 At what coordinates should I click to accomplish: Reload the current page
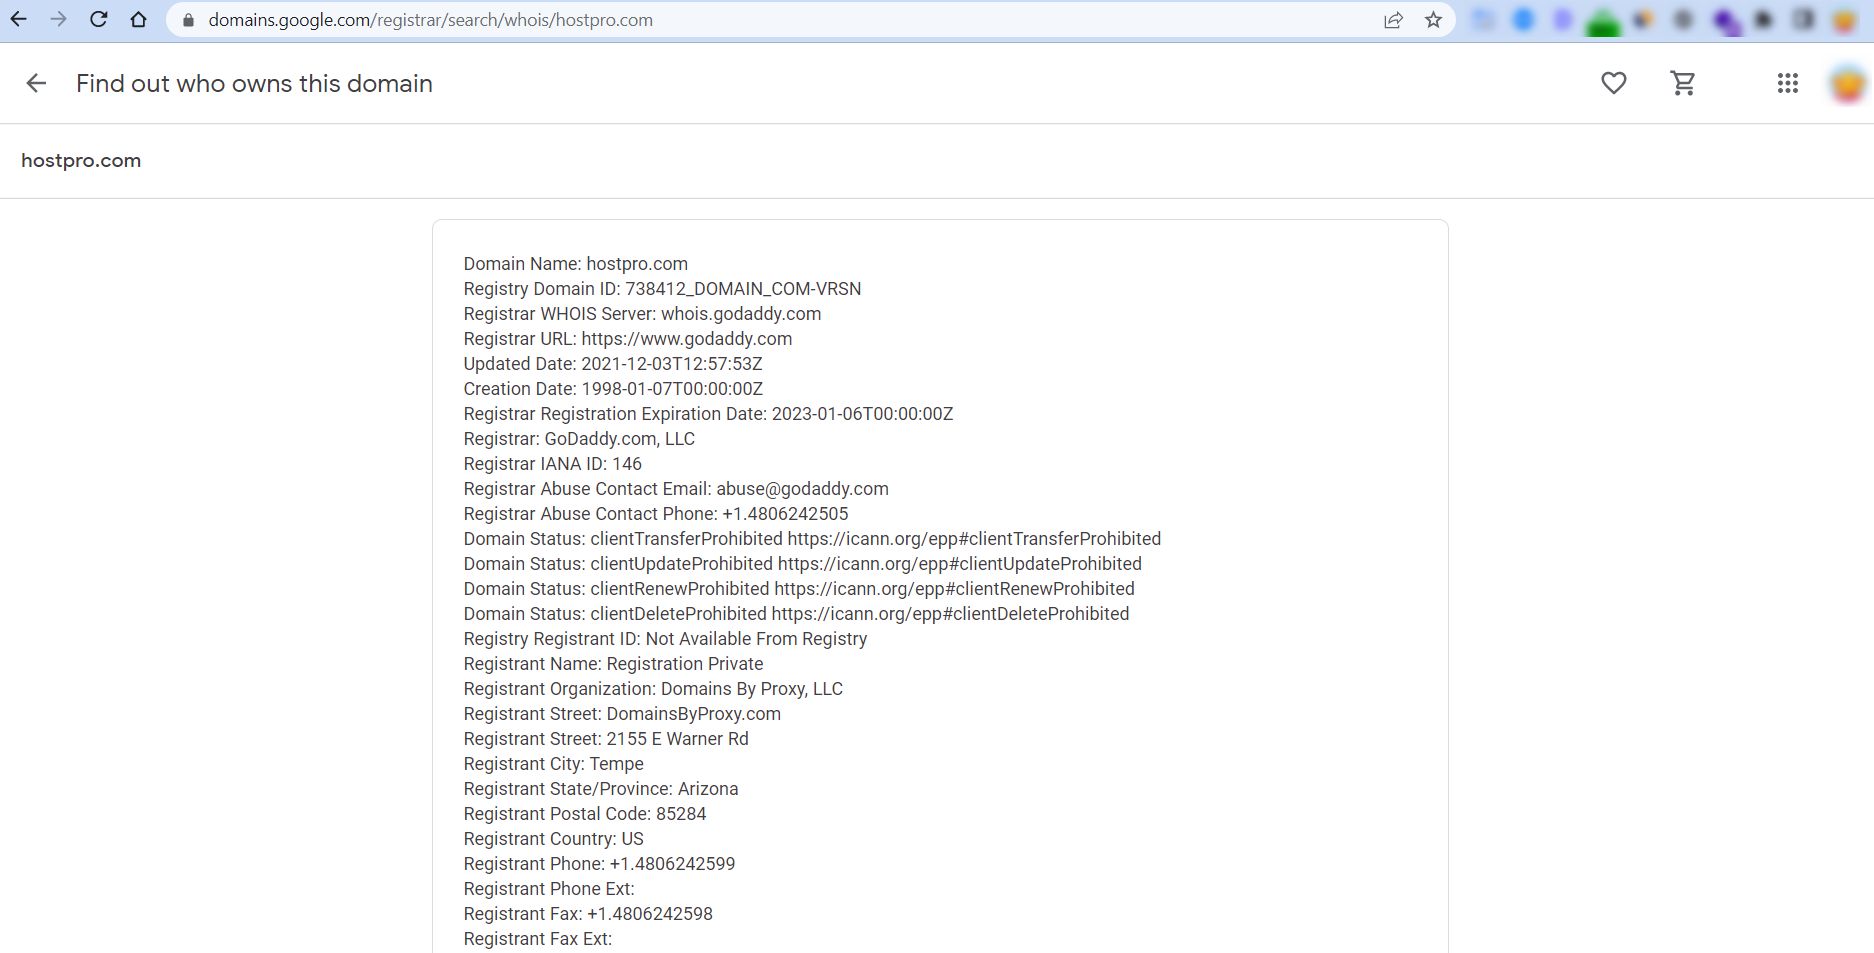click(98, 19)
